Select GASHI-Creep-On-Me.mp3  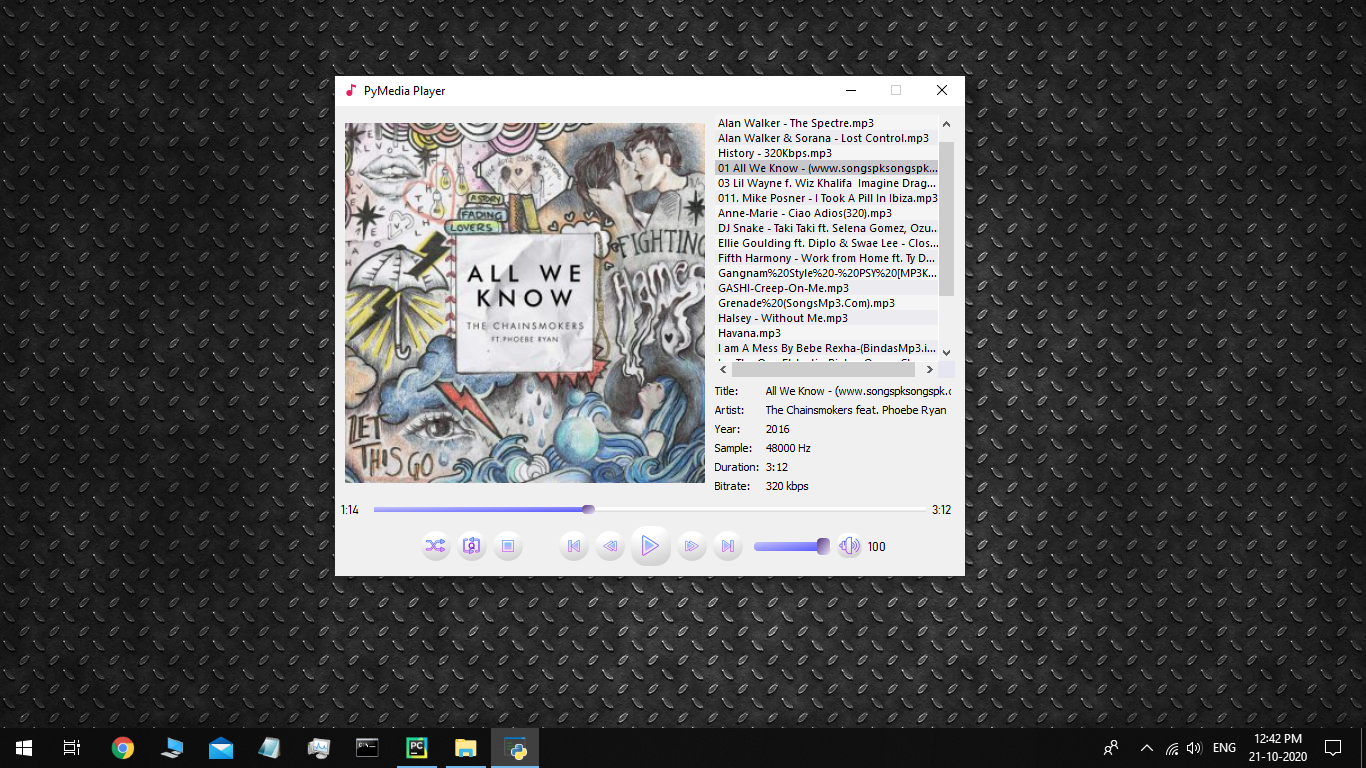pos(826,288)
